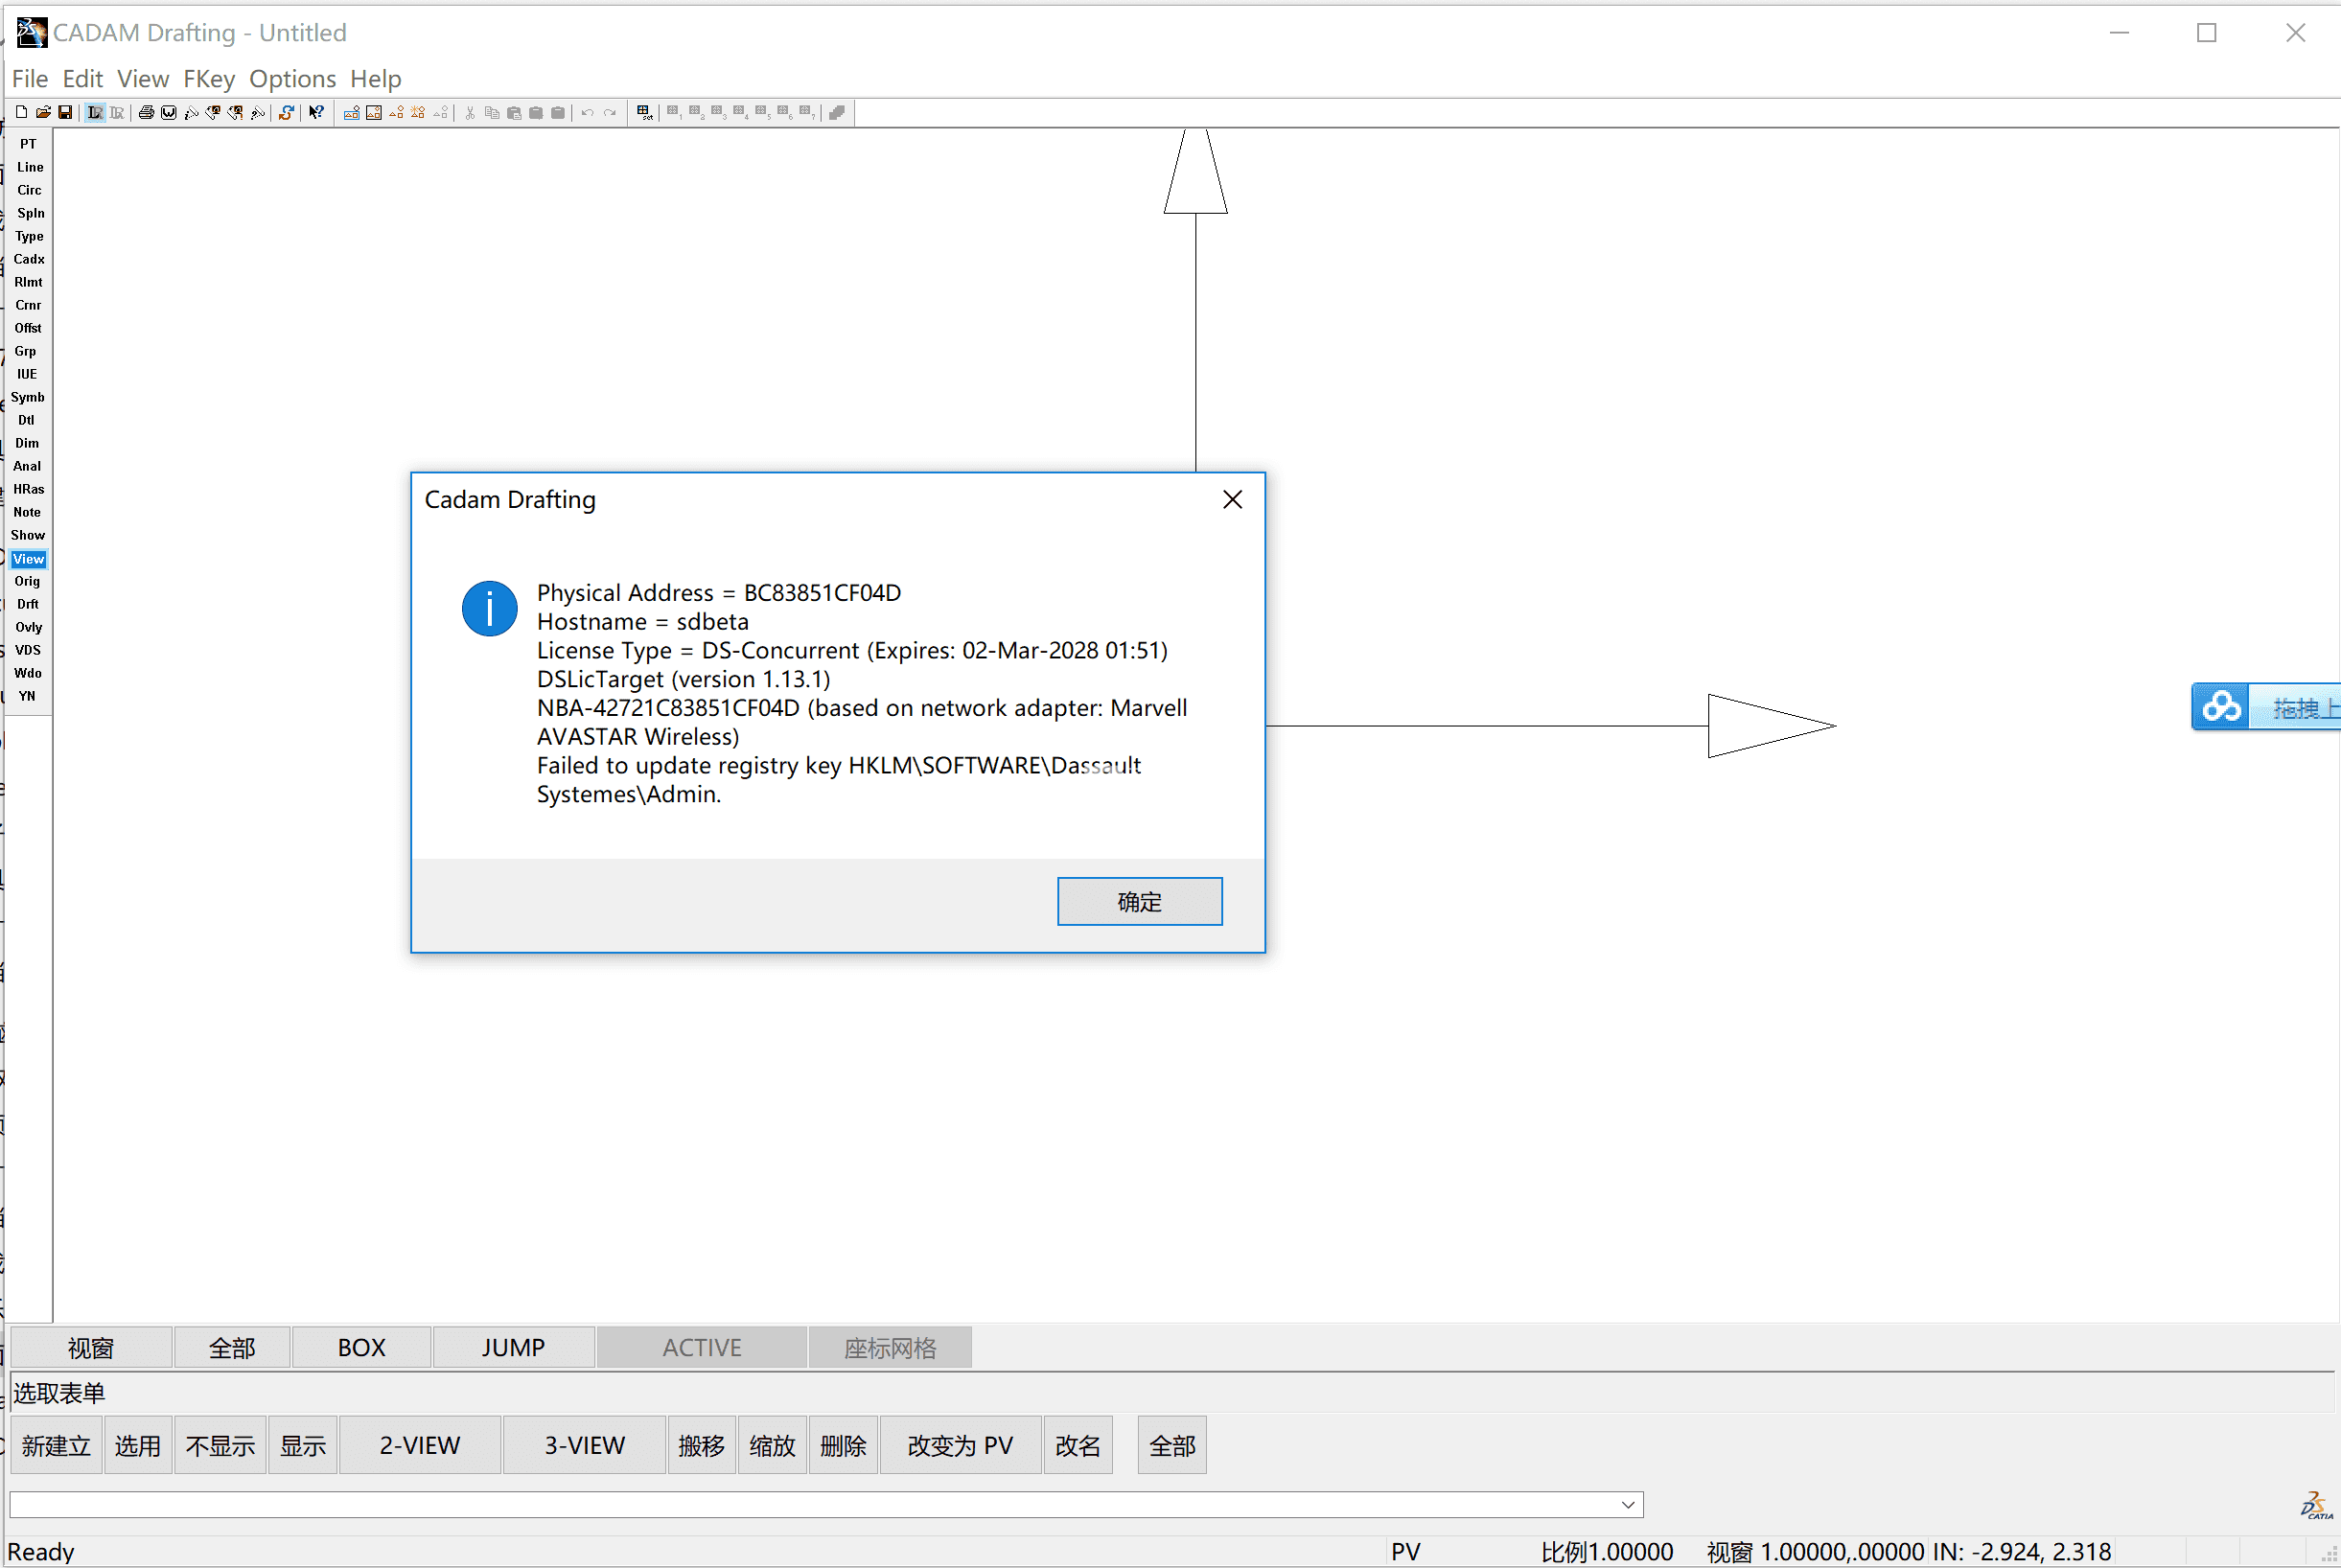Select the Dim function key in sidebar
This screenshot has width=2341, height=1568.
pos(27,443)
